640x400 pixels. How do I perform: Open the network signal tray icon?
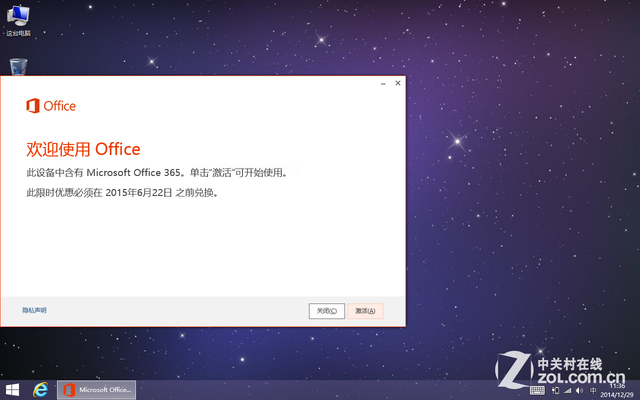point(567,391)
